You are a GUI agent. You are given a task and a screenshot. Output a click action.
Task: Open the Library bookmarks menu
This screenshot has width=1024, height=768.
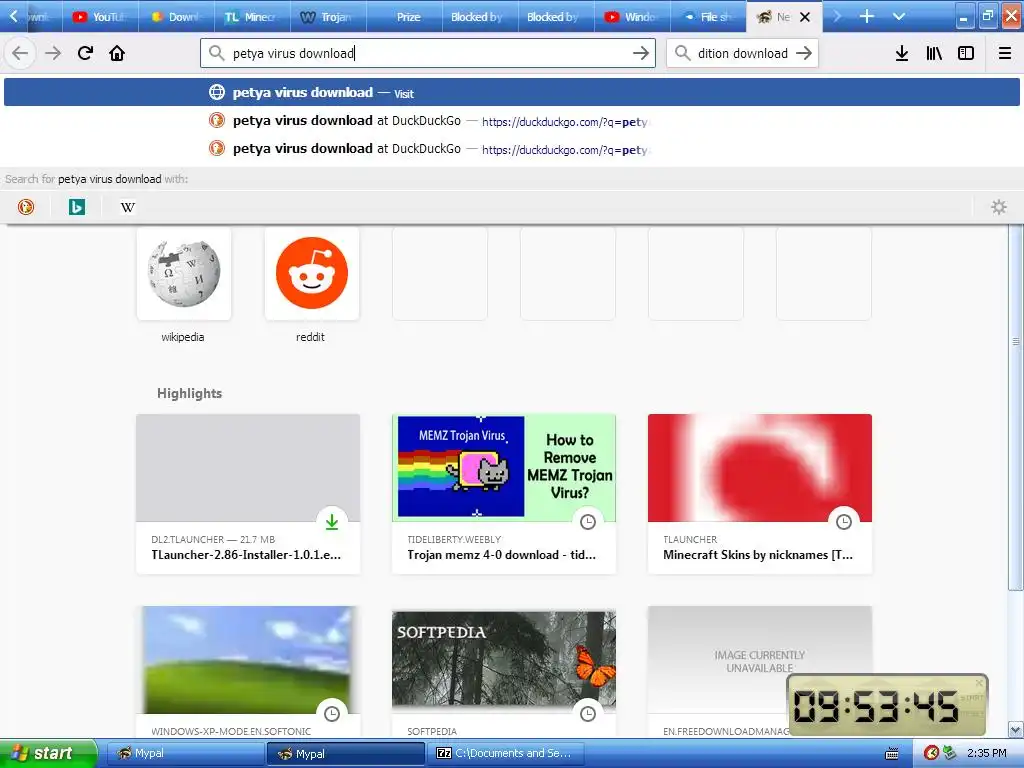(x=934, y=54)
